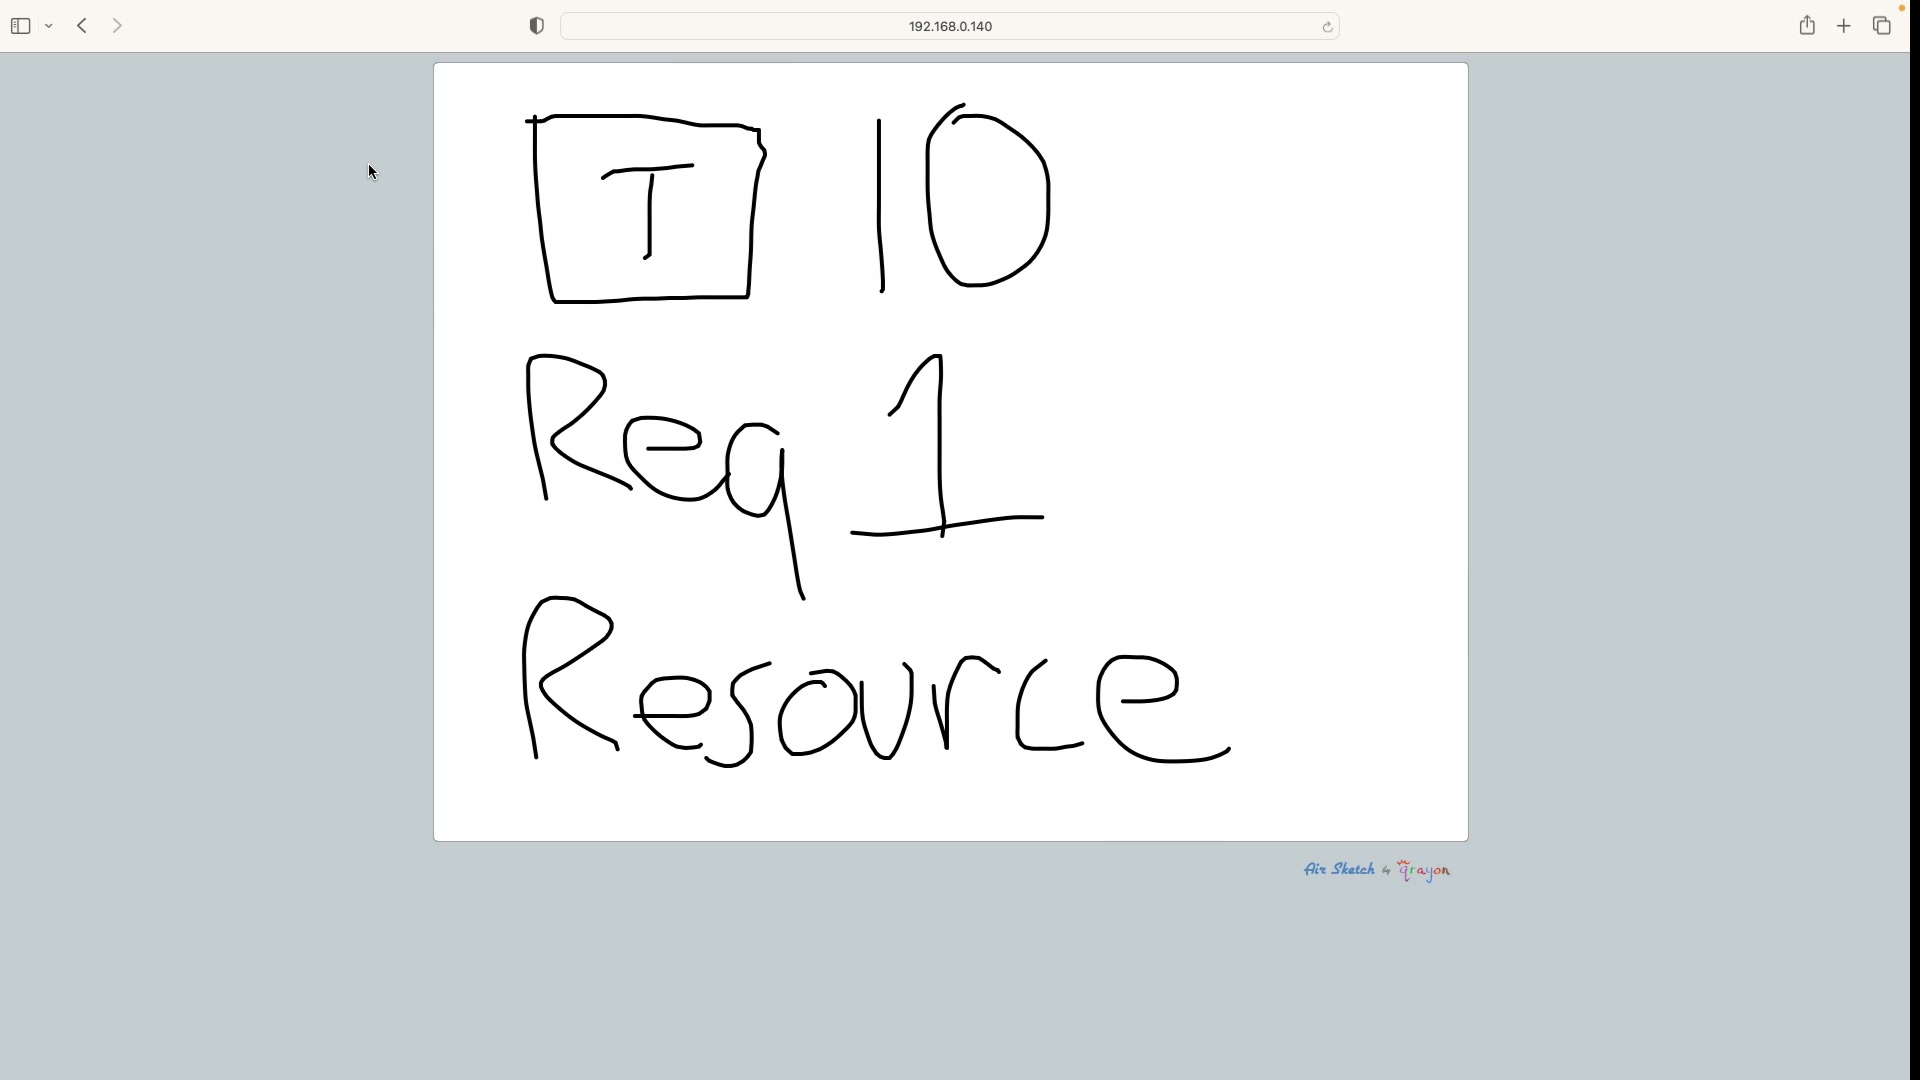Click the address bar showing 192.168.0.140
1920x1080 pixels.
(949, 26)
